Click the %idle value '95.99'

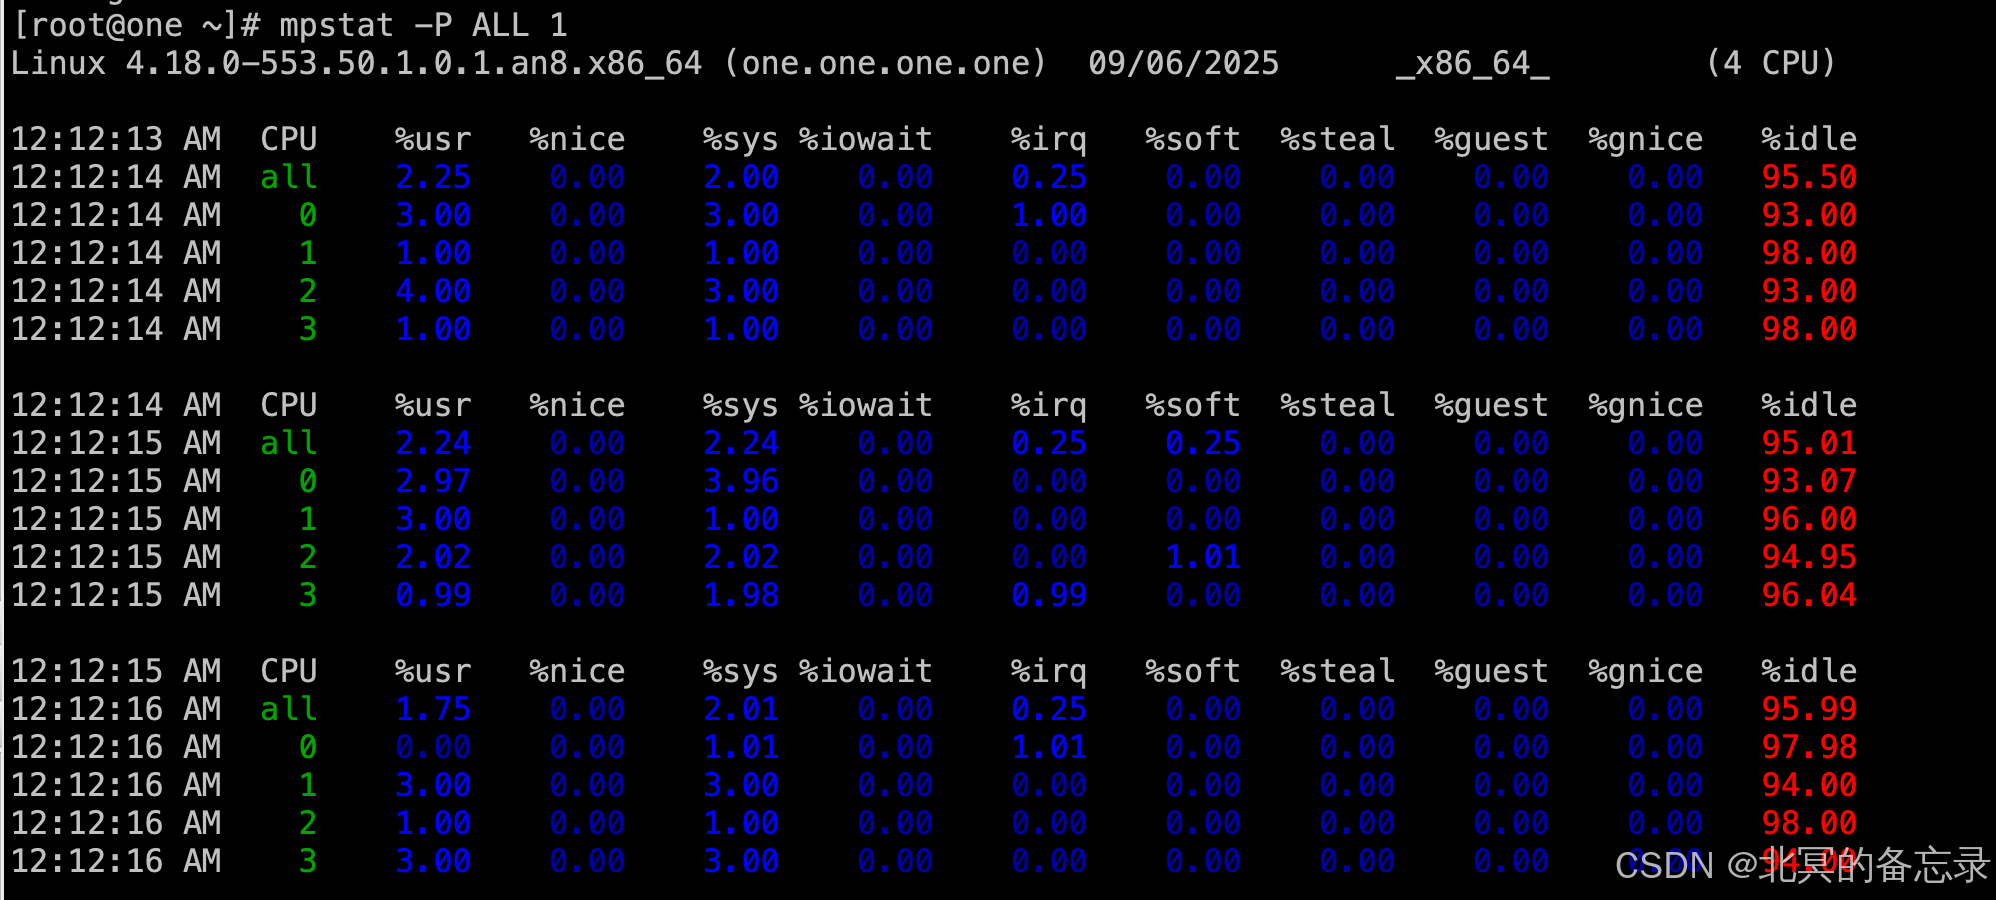tap(1808, 709)
